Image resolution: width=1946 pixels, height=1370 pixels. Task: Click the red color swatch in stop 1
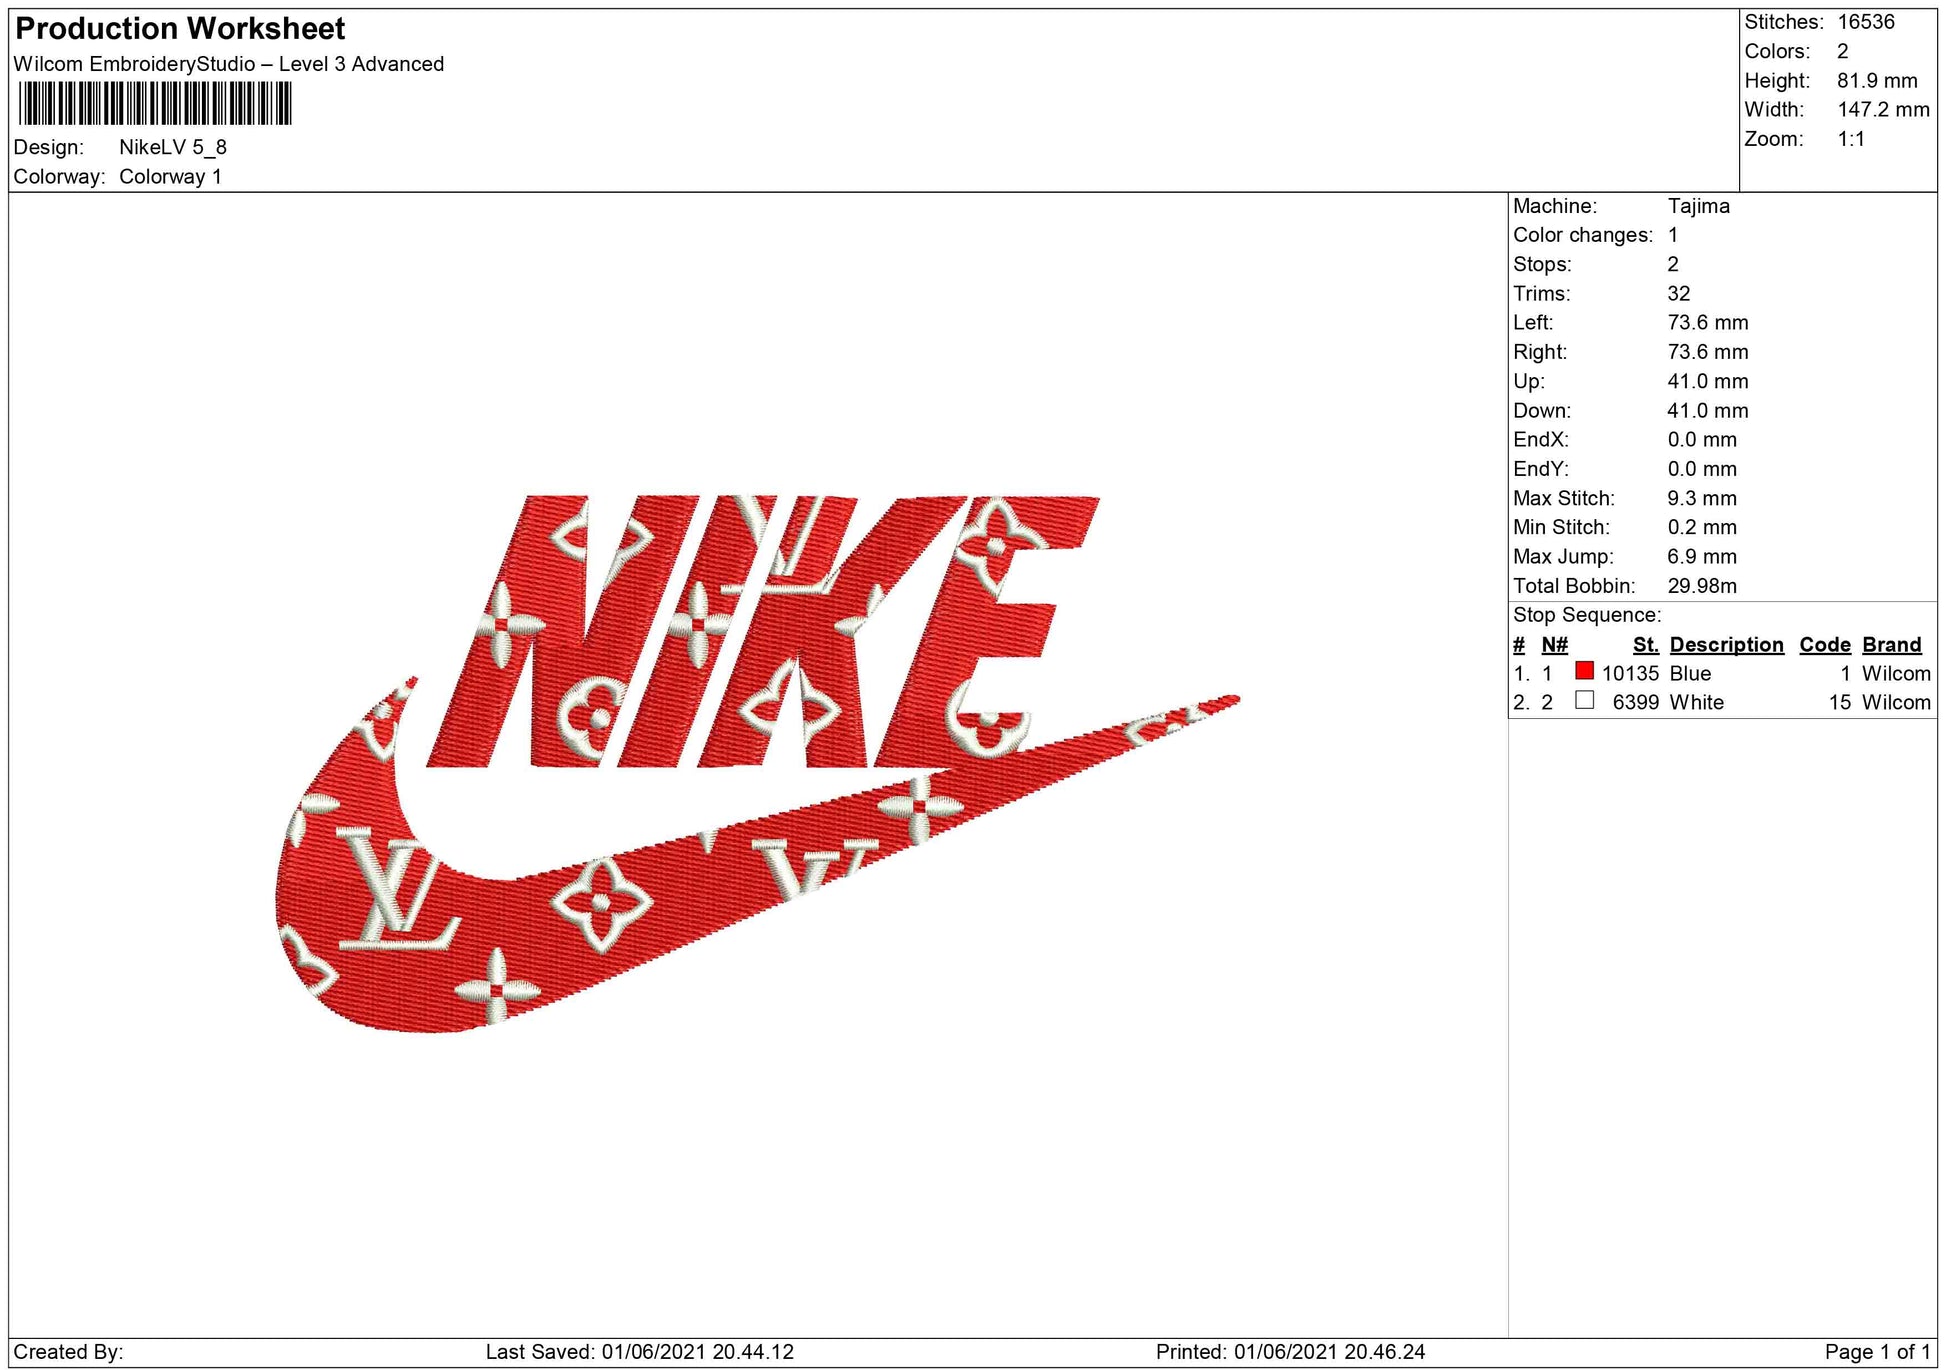[x=1584, y=671]
